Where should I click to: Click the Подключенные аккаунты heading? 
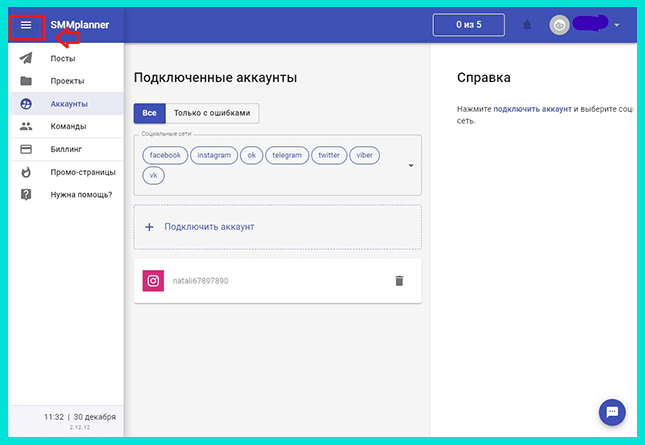(216, 77)
